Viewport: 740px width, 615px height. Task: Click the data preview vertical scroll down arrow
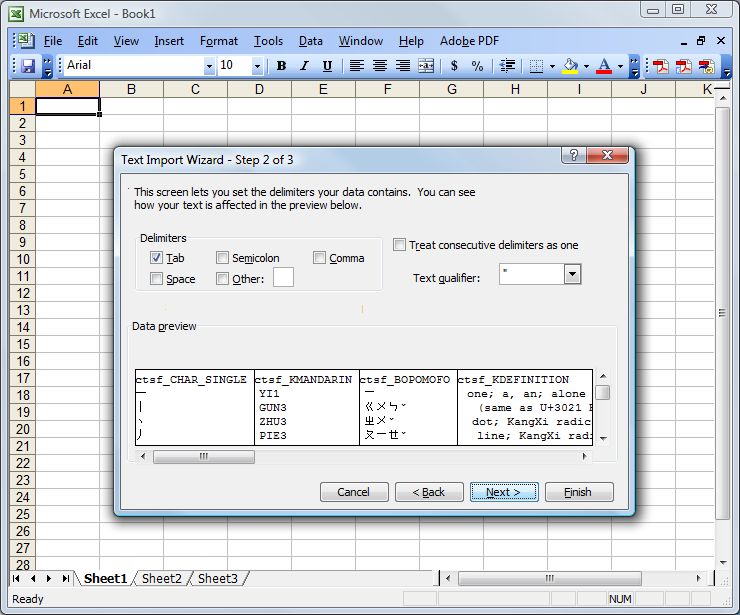coord(603,438)
